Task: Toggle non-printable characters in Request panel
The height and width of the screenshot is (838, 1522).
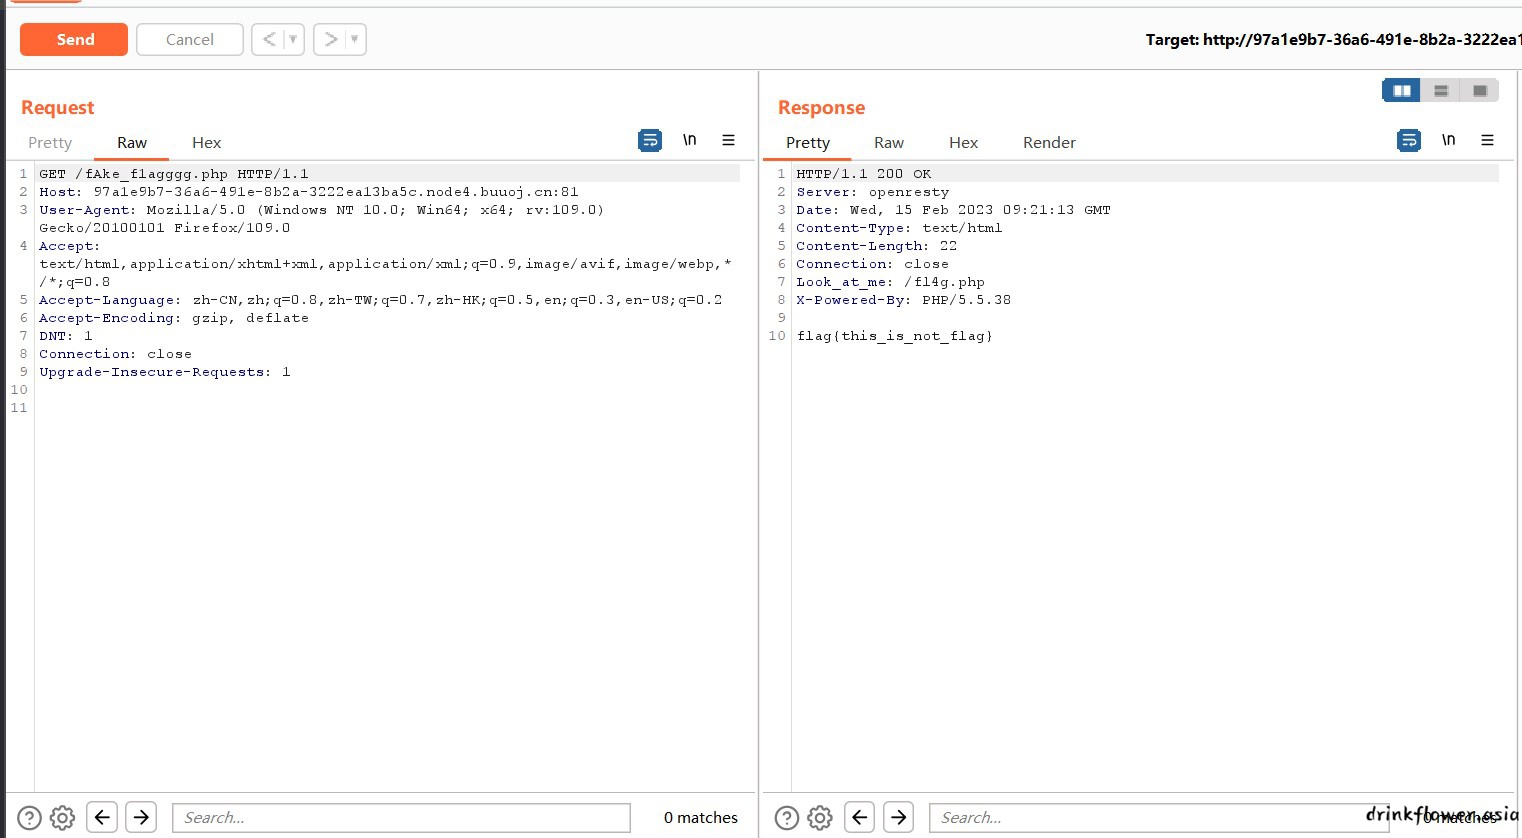Action: tap(690, 140)
